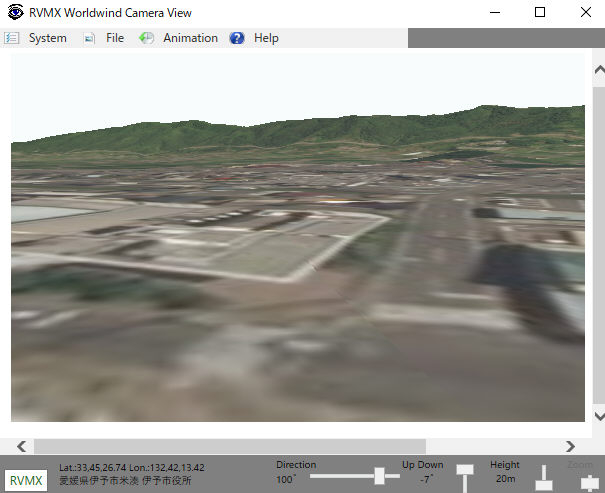
Task: Click the horizontal scrollbar left arrow
Action: tap(19, 446)
